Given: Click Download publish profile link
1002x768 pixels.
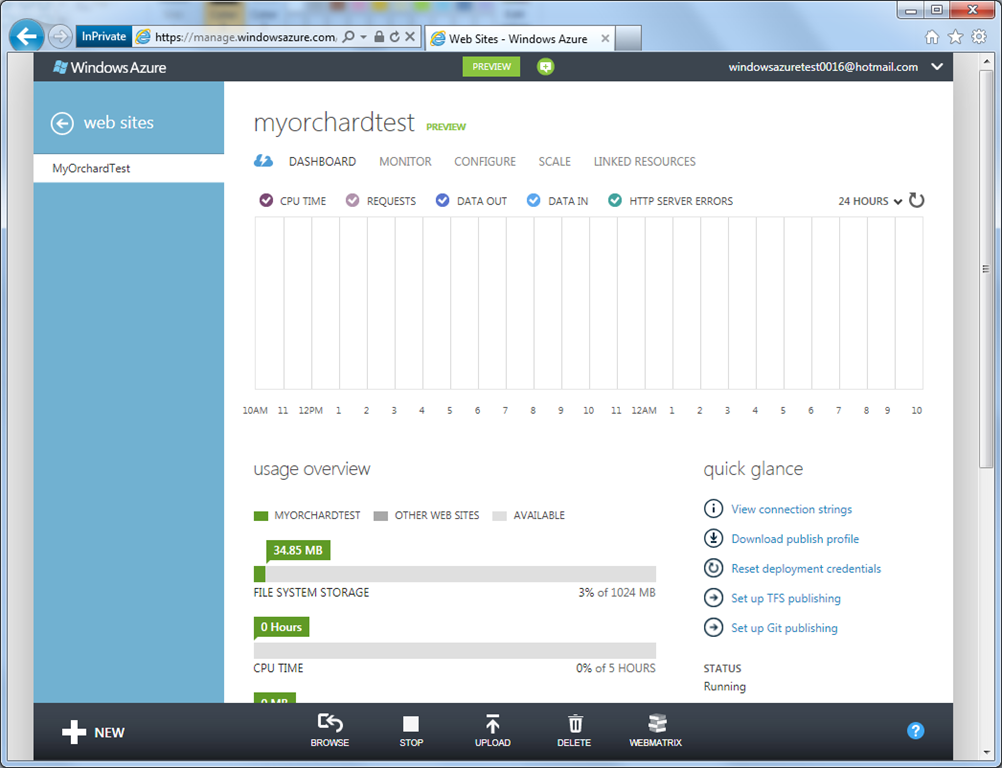Looking at the screenshot, I should [x=795, y=539].
